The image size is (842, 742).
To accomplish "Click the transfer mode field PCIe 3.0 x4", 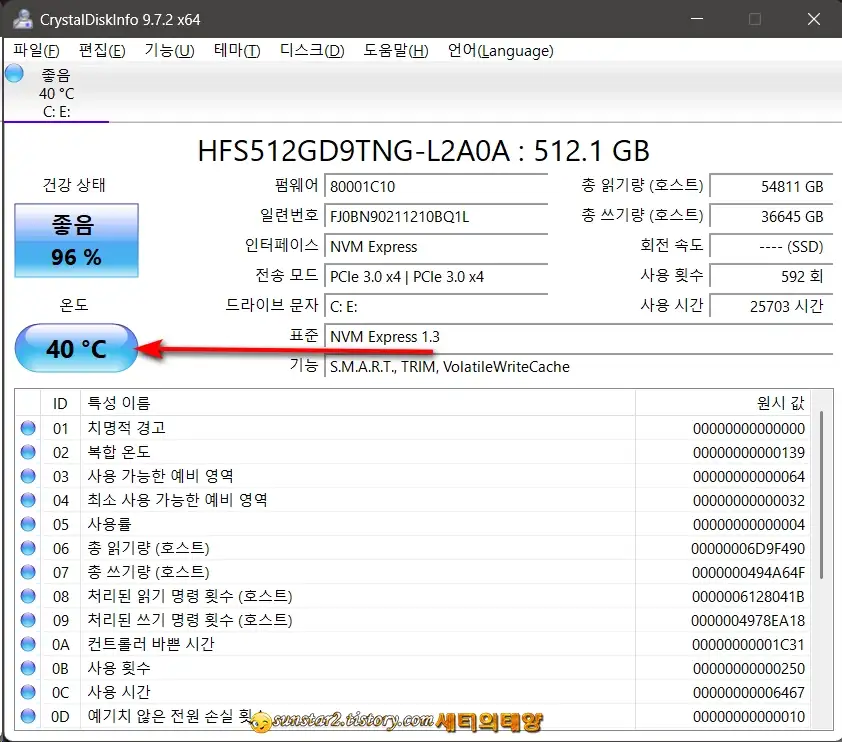I will tap(436, 277).
